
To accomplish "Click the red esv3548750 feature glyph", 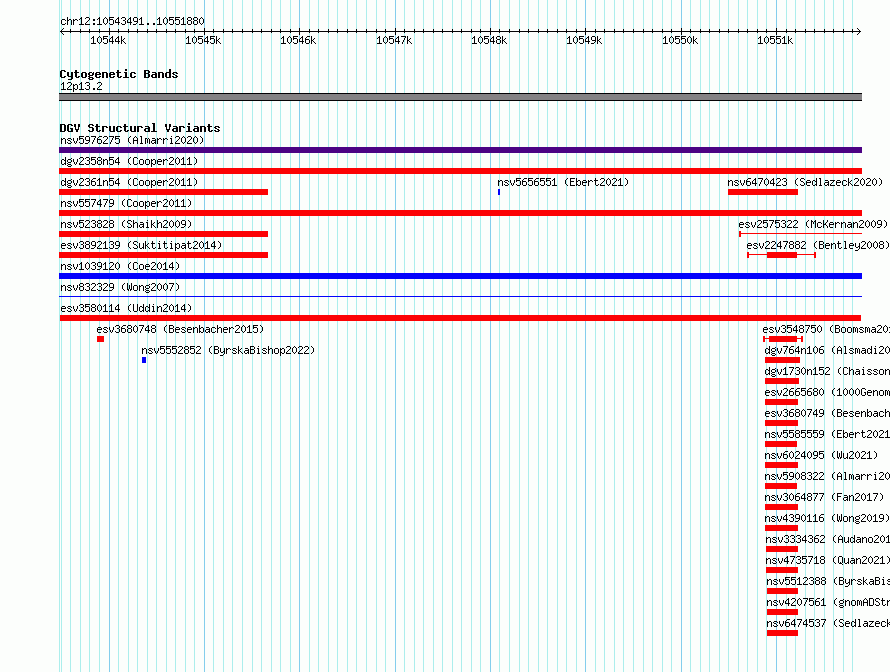I will [x=783, y=339].
